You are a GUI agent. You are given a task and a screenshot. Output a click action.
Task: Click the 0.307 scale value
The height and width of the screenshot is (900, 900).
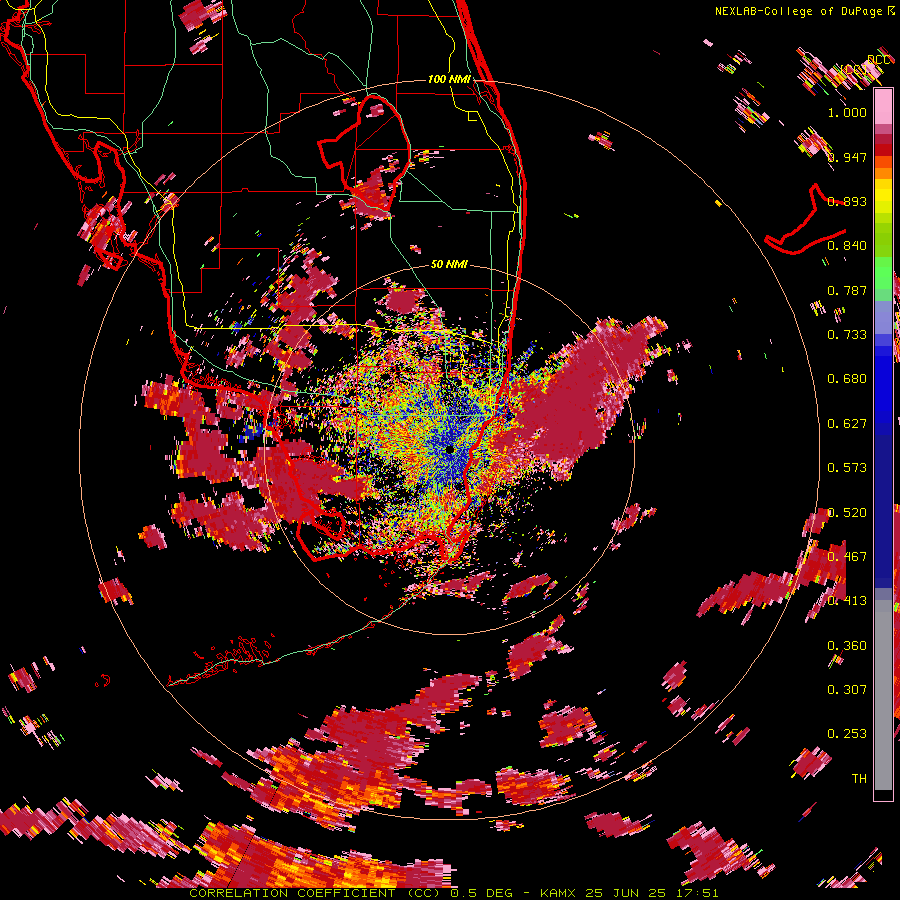pos(847,690)
